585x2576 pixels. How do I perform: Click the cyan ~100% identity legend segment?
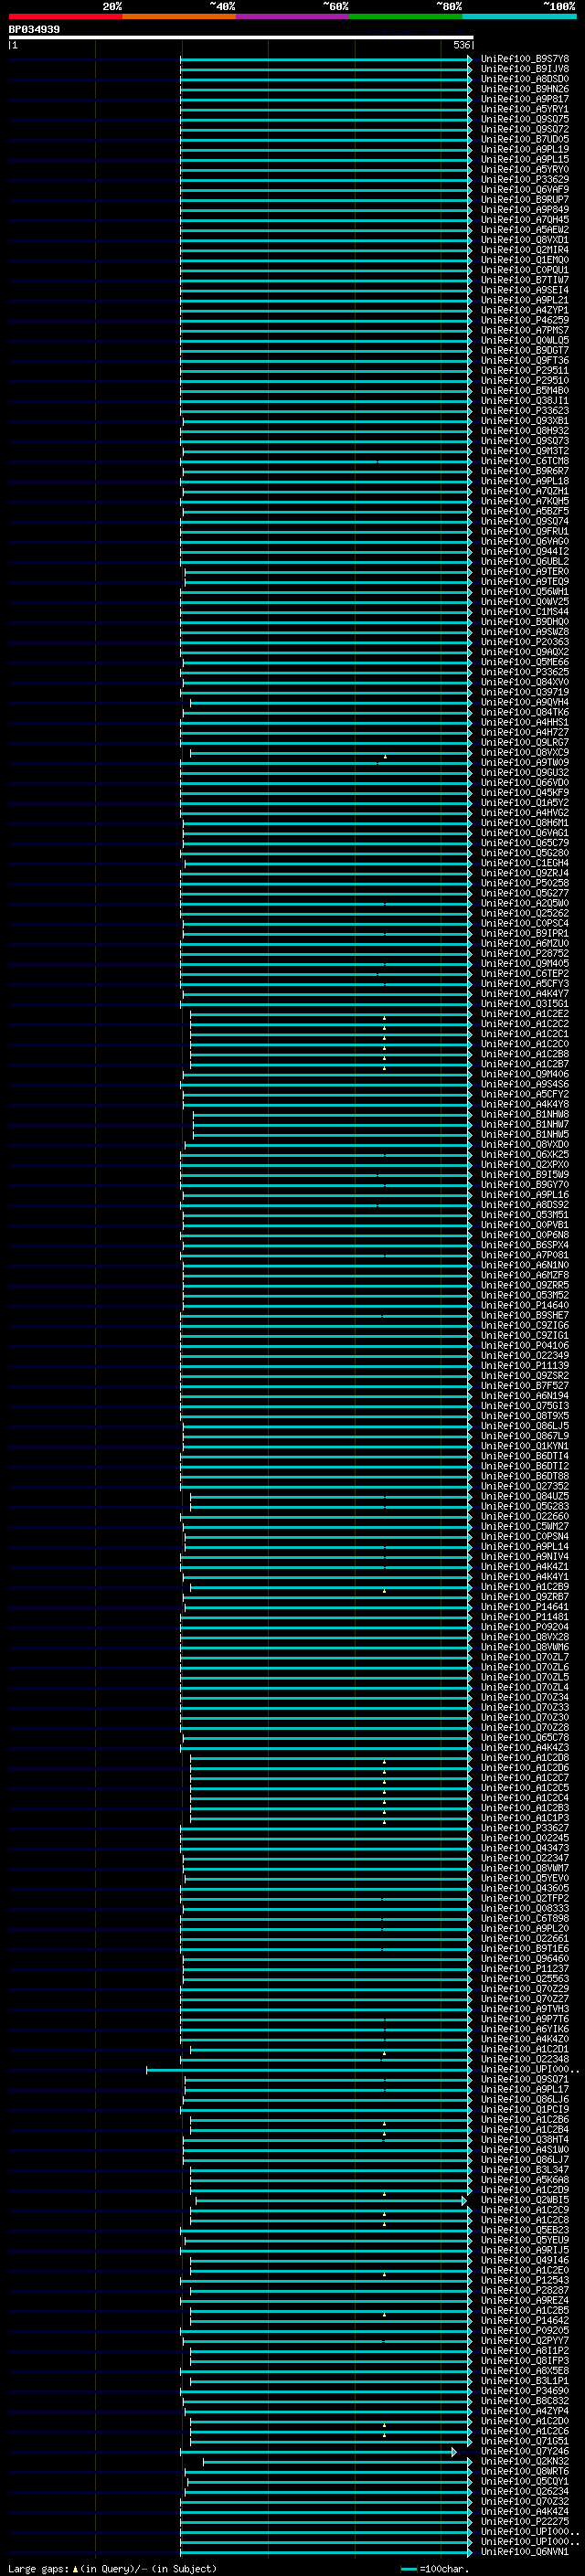(519, 16)
